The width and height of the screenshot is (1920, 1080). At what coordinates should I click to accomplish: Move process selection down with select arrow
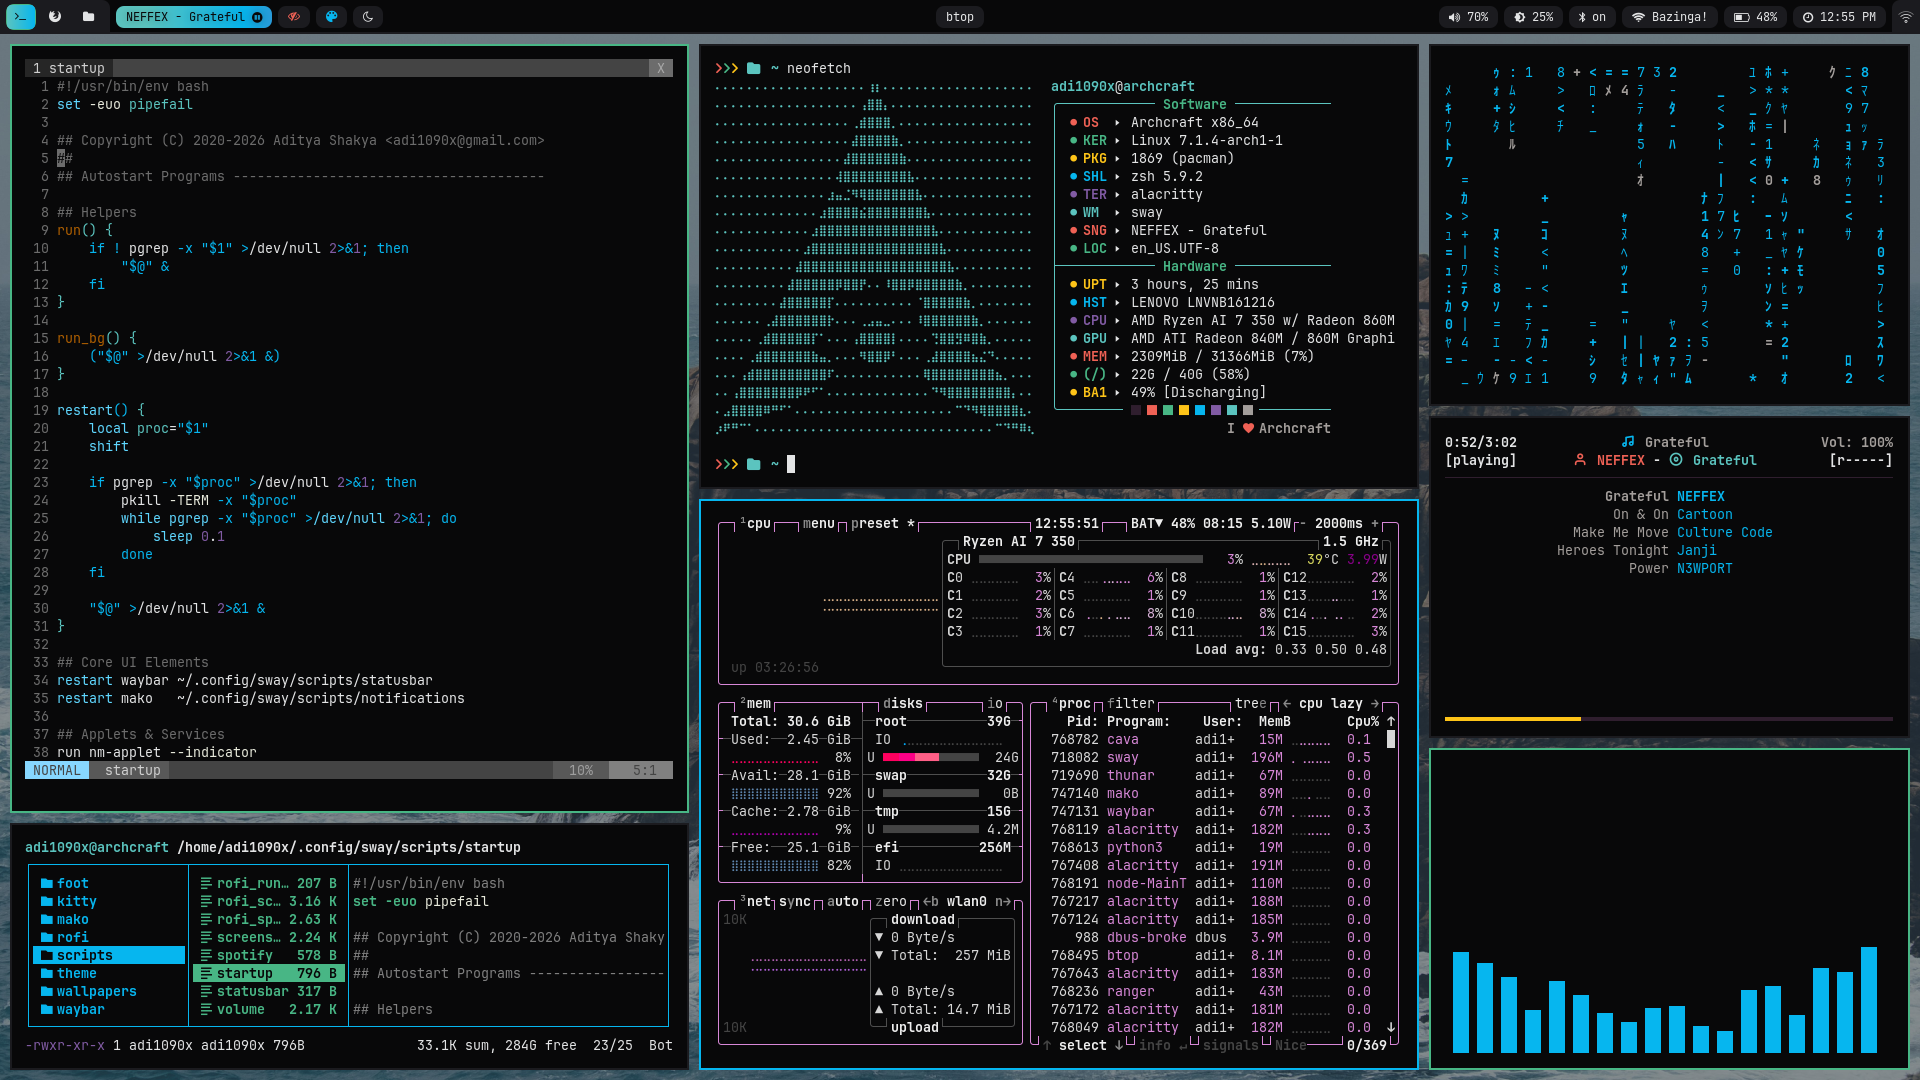coord(1119,1045)
